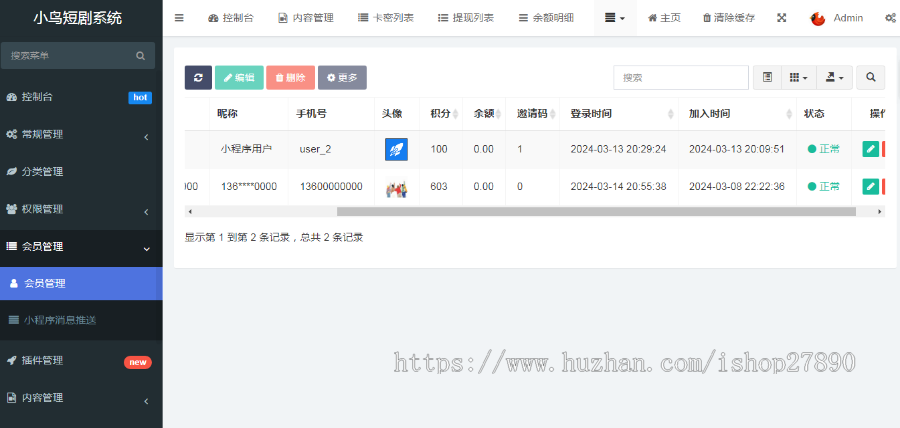Click the 136****0000 nickname cell
900x428 pixels.
coord(249,186)
